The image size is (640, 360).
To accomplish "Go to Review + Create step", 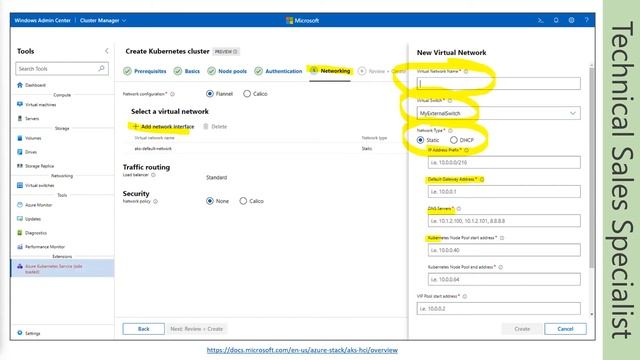I will coord(382,71).
